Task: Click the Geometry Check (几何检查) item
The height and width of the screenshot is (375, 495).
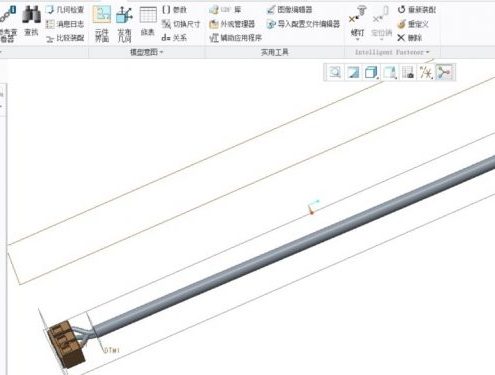Action: pos(65,10)
